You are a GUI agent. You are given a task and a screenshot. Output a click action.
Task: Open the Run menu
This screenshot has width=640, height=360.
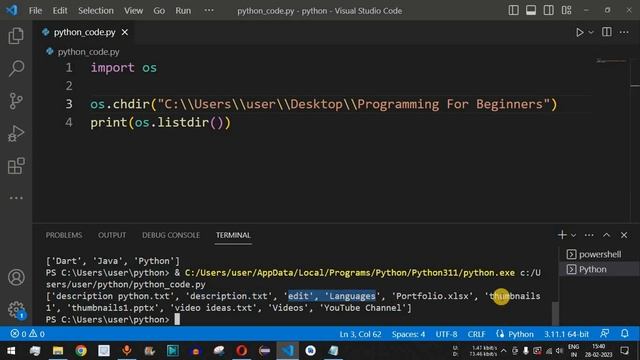[x=183, y=11]
